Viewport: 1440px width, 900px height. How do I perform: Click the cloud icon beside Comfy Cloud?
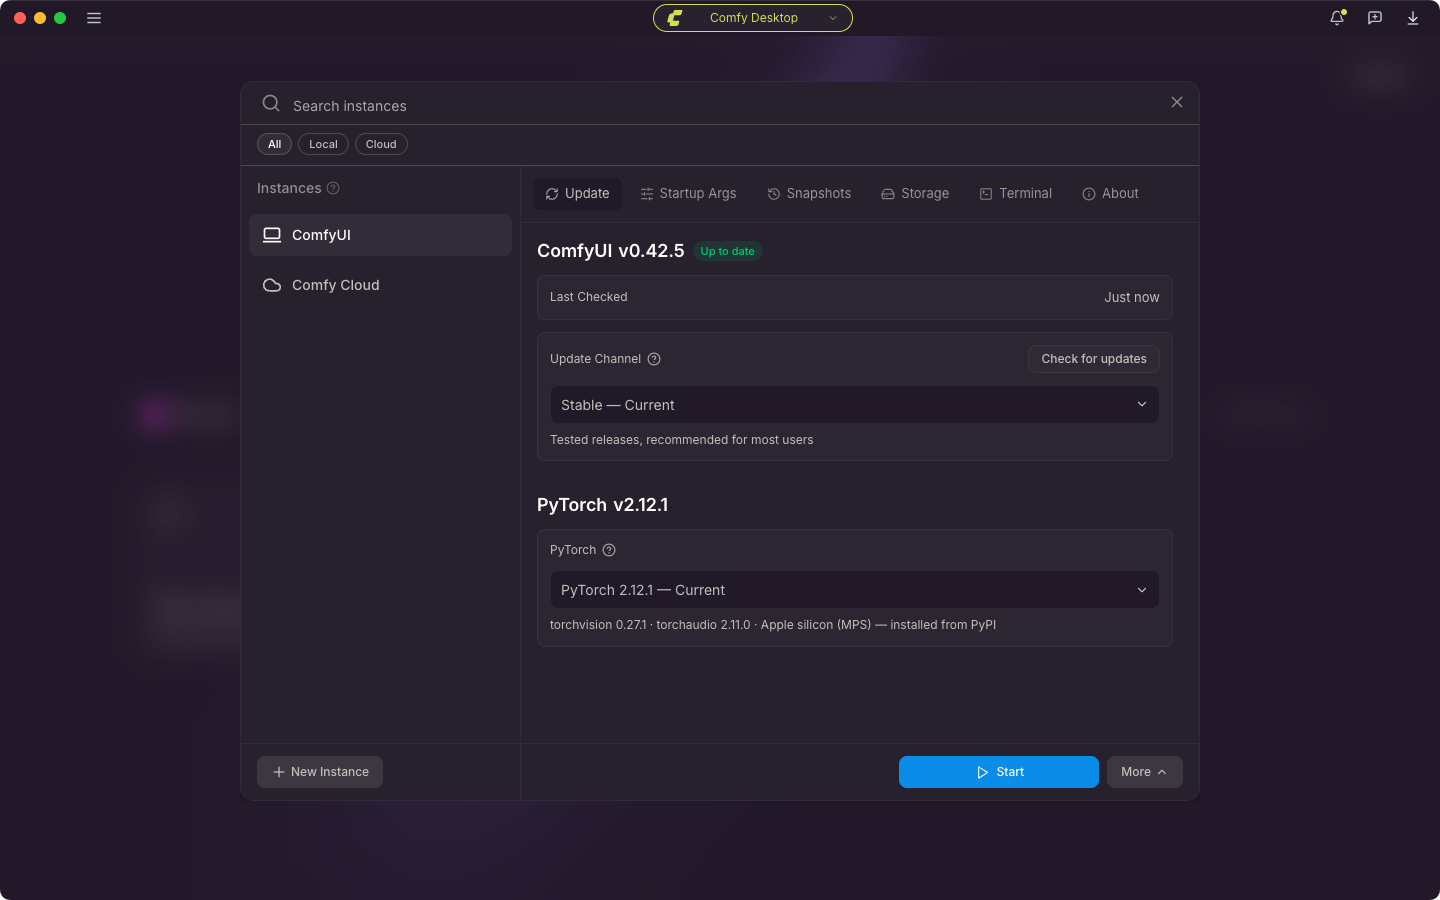[x=272, y=285]
